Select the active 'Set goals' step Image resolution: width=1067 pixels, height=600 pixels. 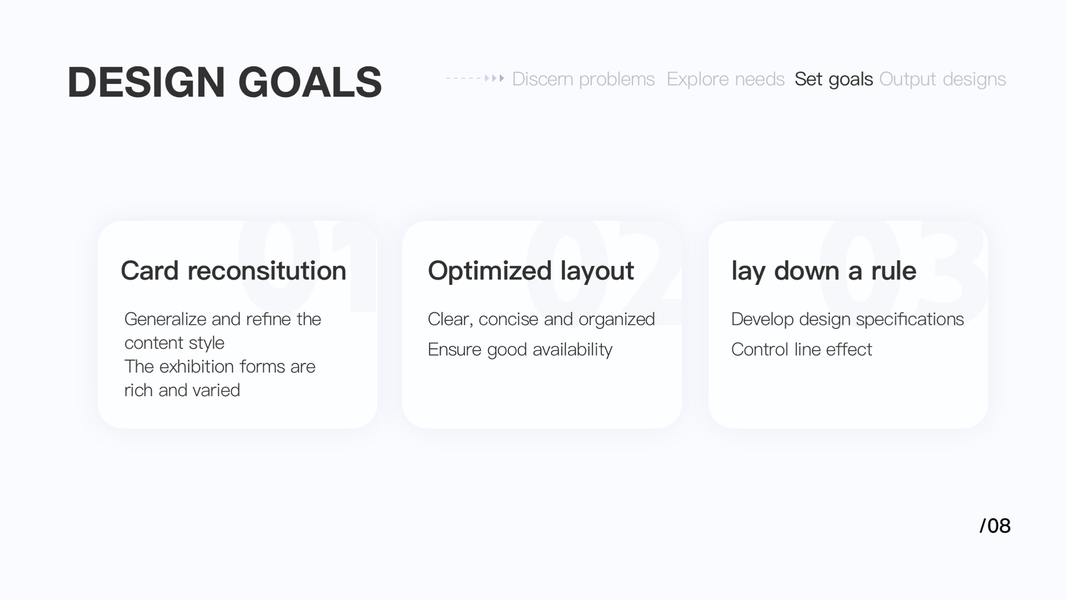click(833, 79)
